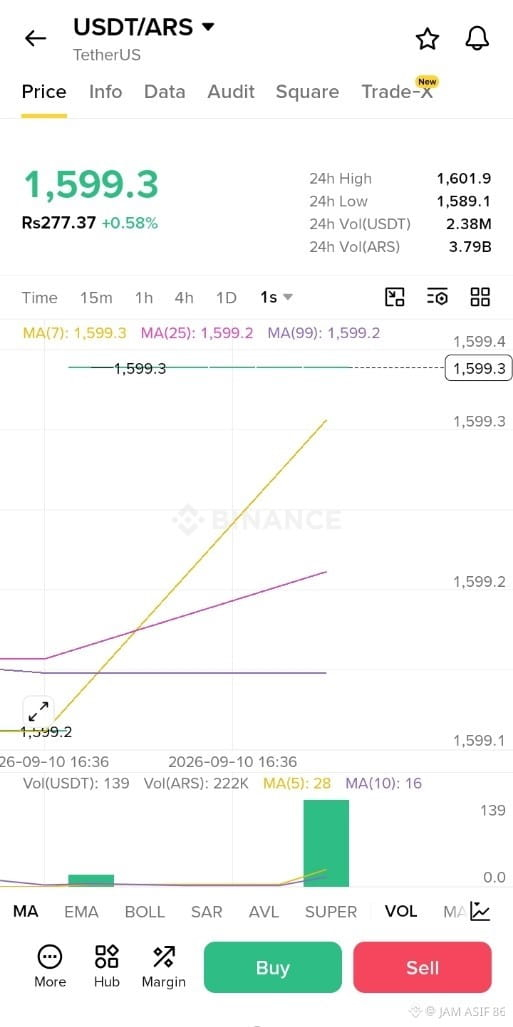Open the More menu icon
Viewport: 513px width, 1027px height.
[50, 966]
